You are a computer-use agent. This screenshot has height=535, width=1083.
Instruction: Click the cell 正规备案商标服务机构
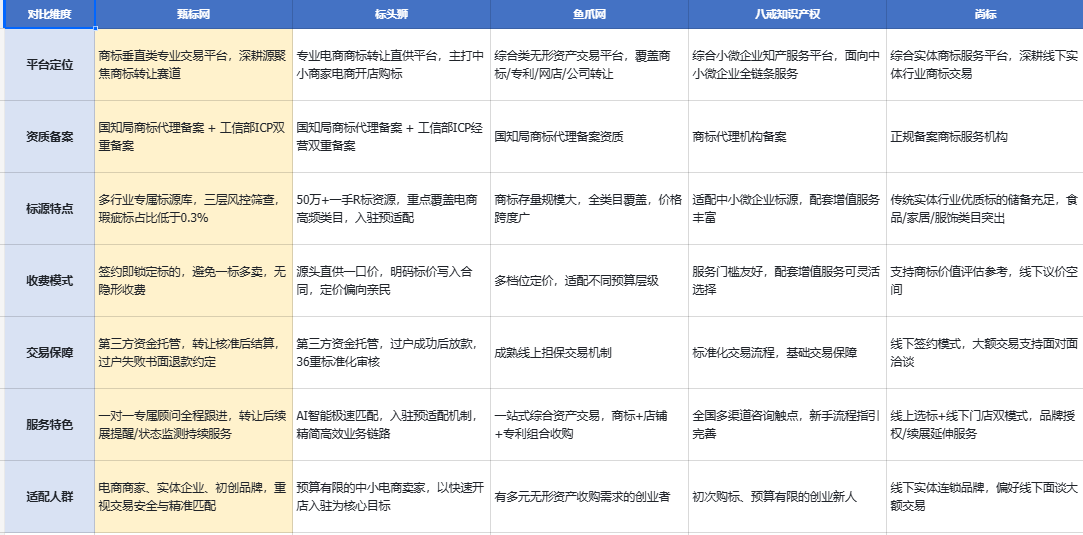coord(985,137)
